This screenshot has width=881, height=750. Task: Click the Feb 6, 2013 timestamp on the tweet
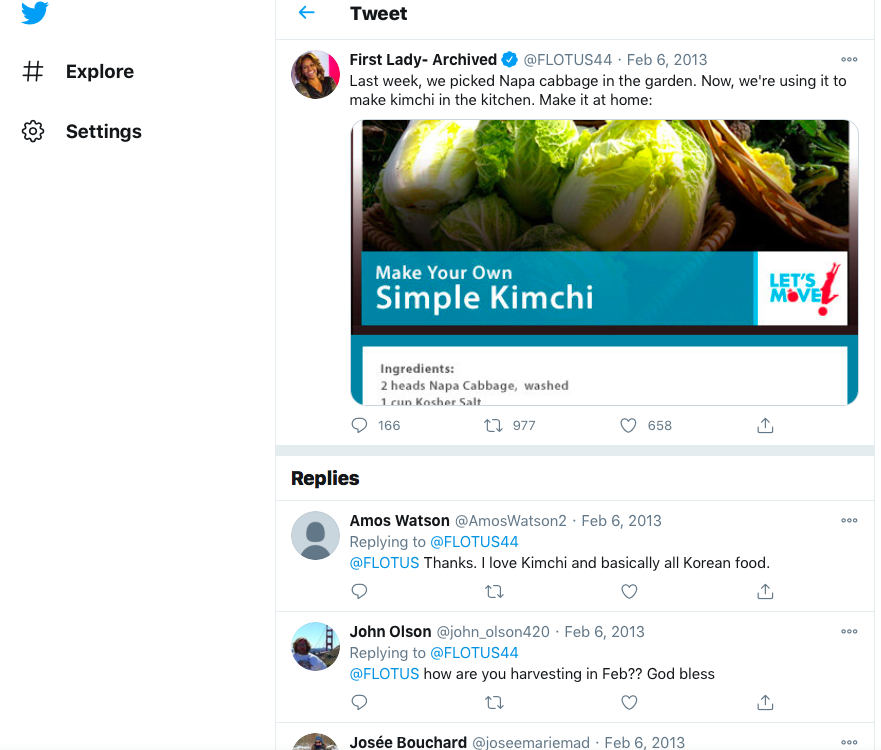tap(666, 59)
